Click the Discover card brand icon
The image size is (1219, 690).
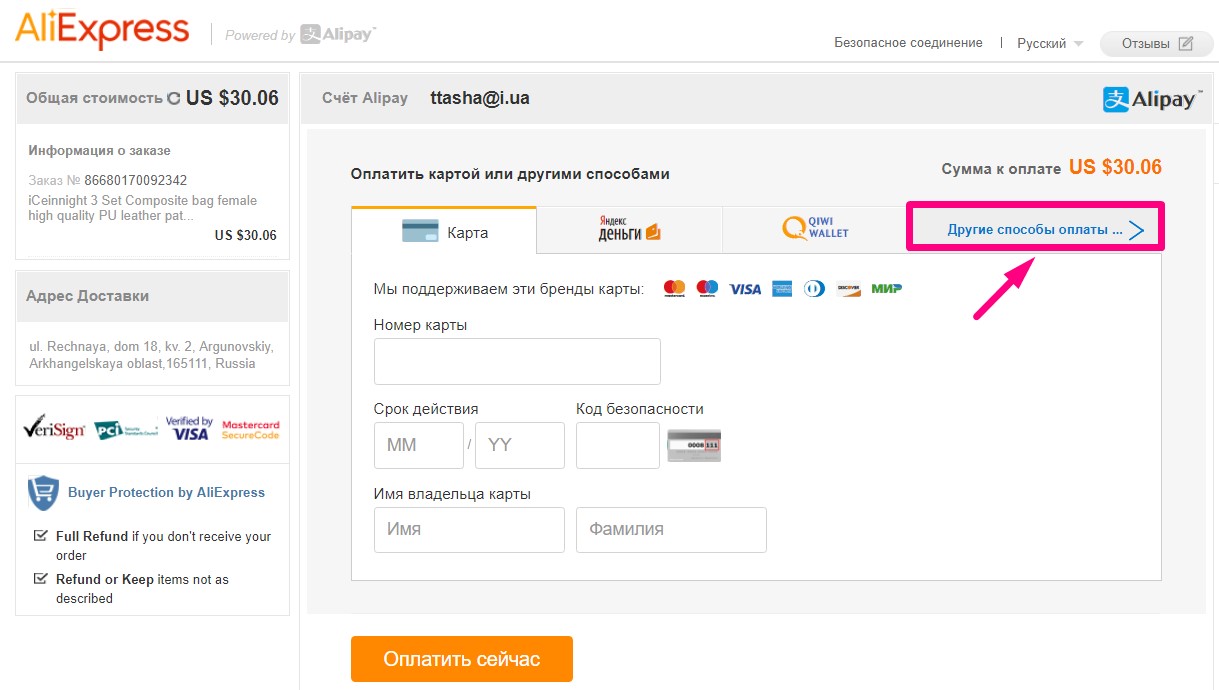pos(848,289)
